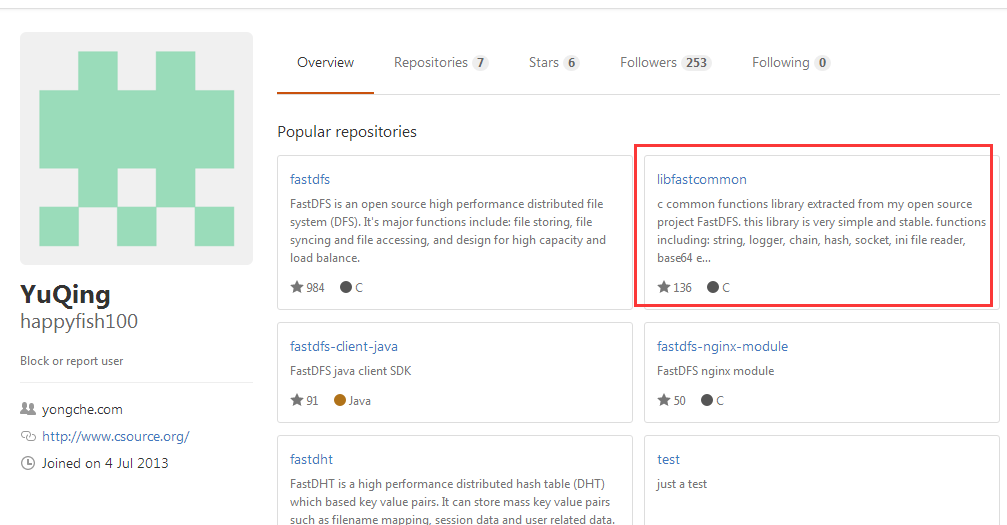Click the organization icon beside yongche.com
The height and width of the screenshot is (525, 1007).
click(28, 409)
